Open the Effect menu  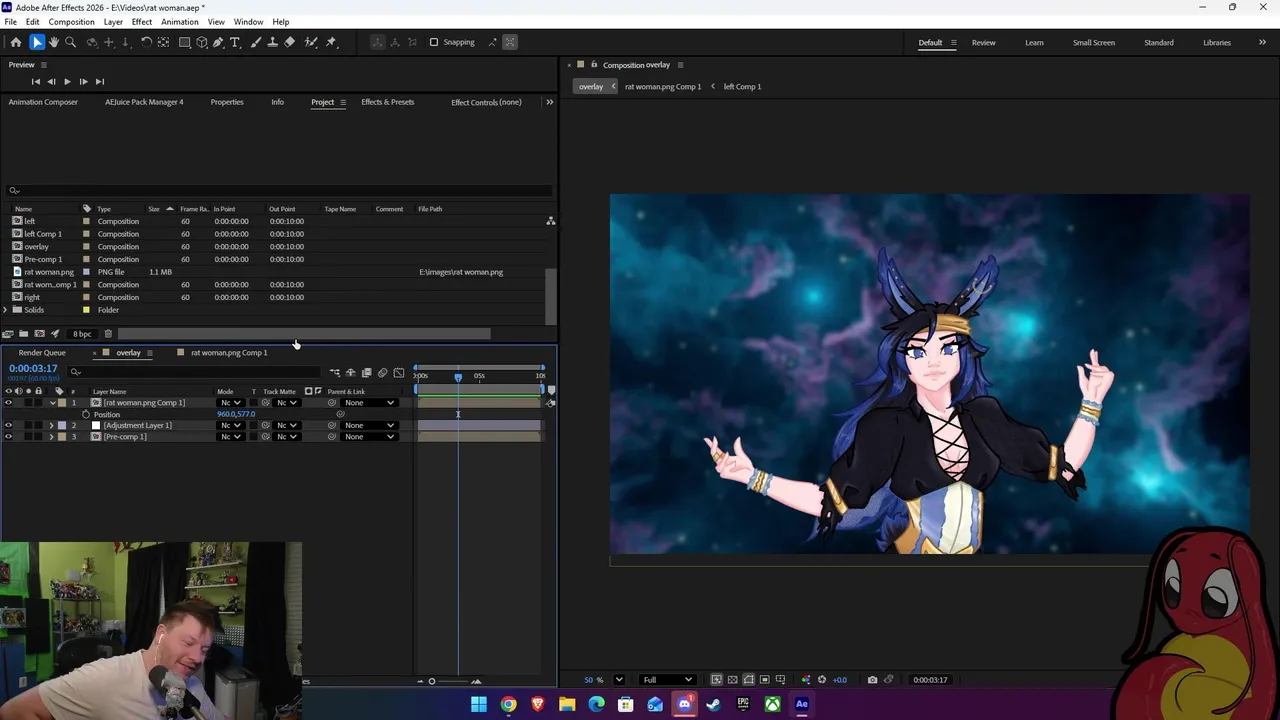click(142, 22)
